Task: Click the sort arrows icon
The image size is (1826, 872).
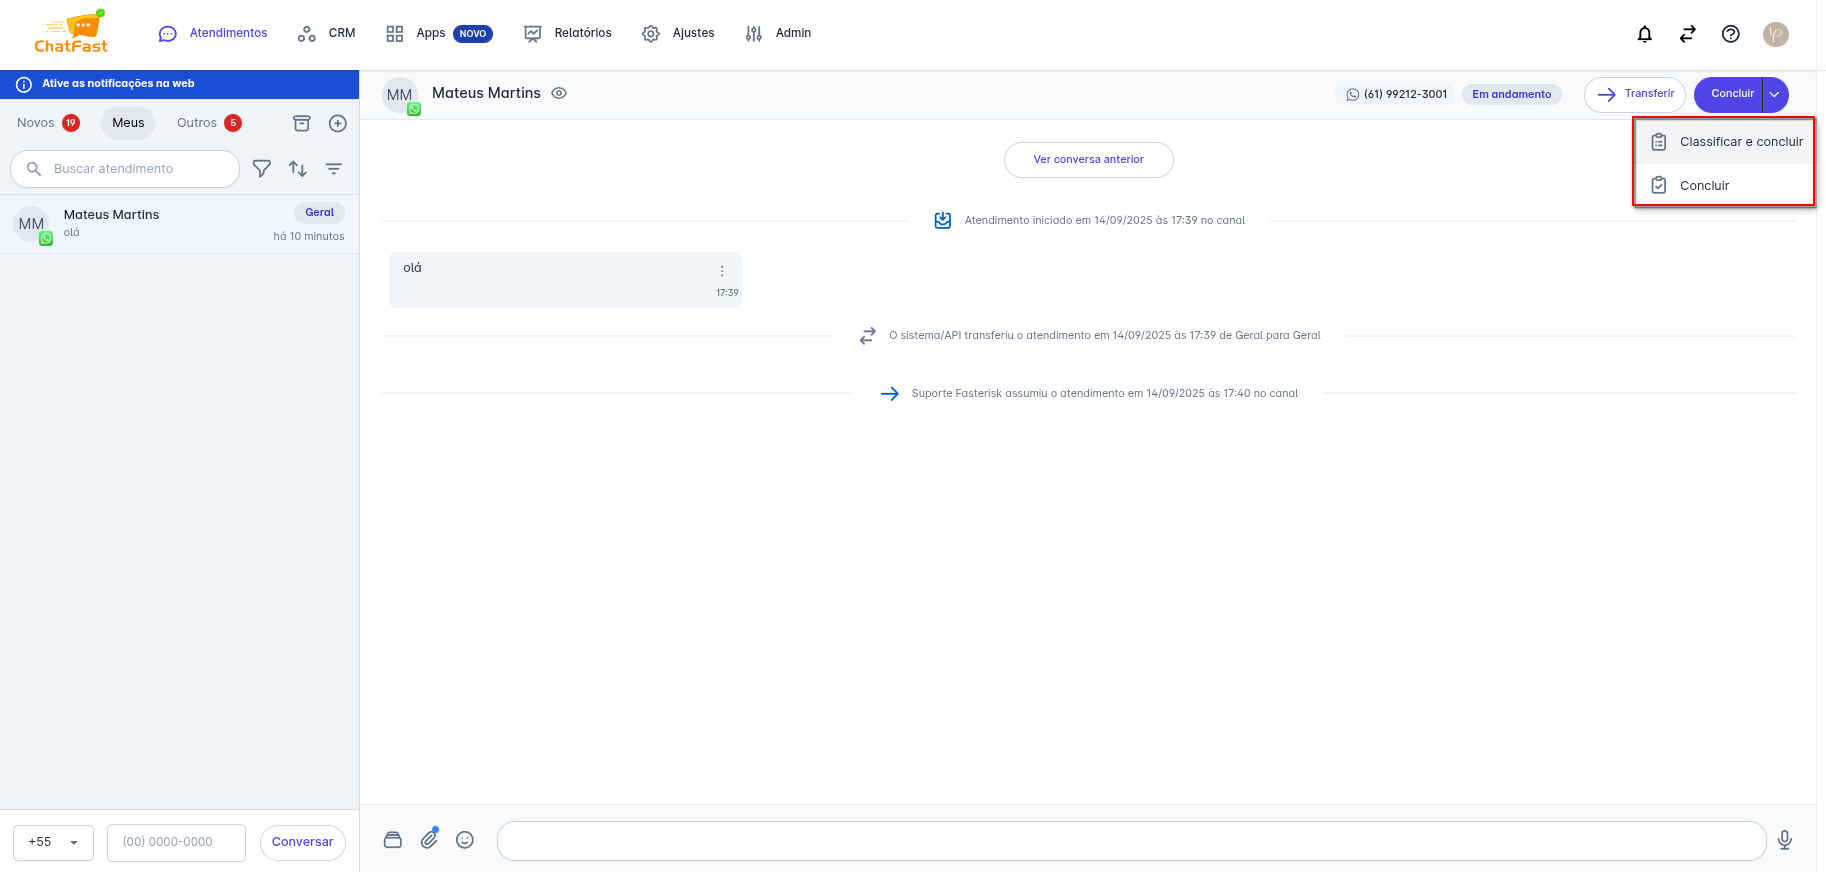Action: [x=298, y=169]
